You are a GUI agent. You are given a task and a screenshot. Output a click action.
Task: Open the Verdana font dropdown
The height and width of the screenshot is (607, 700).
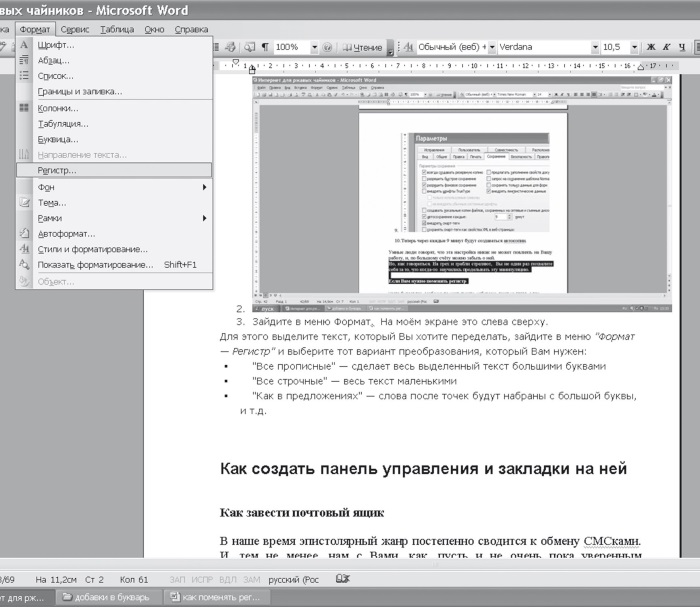tap(595, 47)
